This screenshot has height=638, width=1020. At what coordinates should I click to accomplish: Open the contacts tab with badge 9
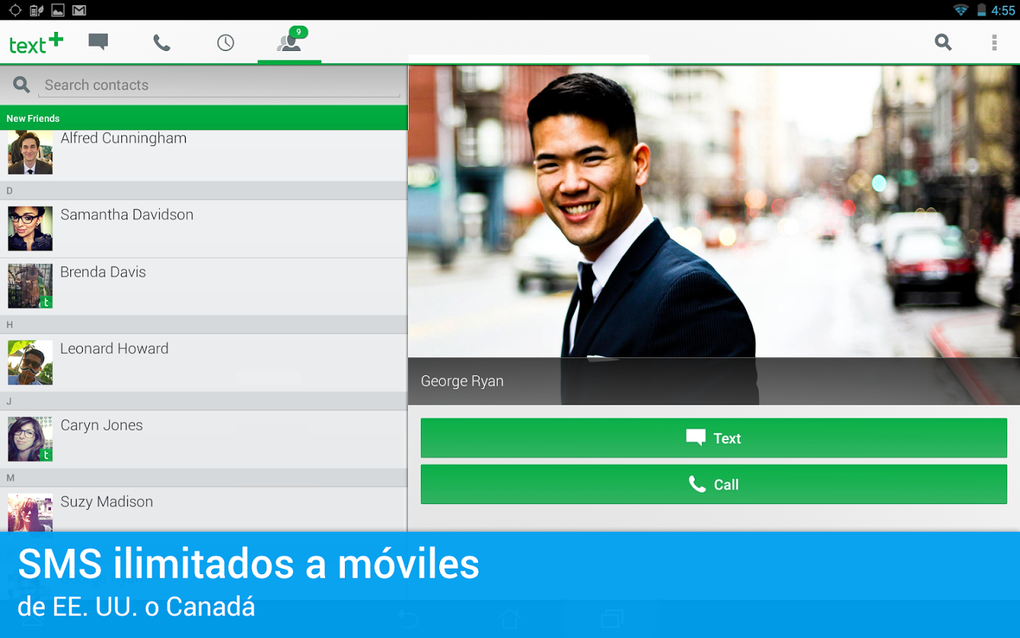[289, 43]
